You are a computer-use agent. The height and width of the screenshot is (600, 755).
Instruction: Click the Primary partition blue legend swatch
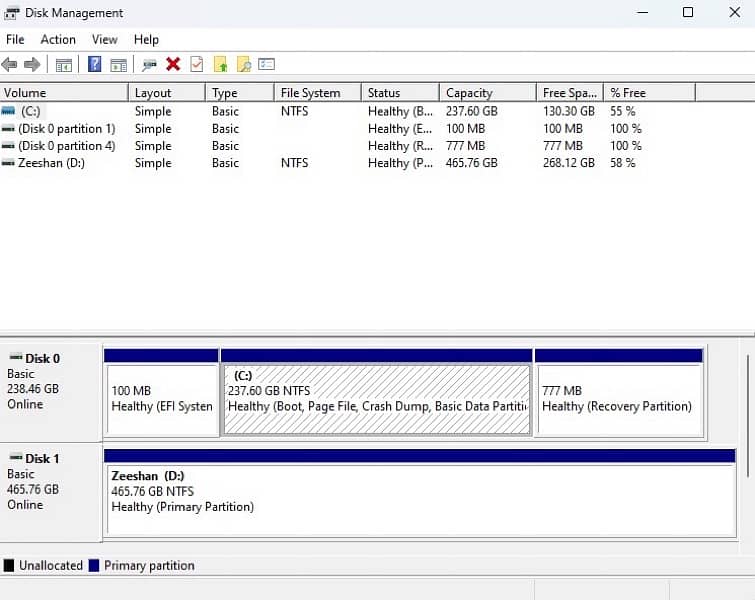pyautogui.click(x=94, y=566)
